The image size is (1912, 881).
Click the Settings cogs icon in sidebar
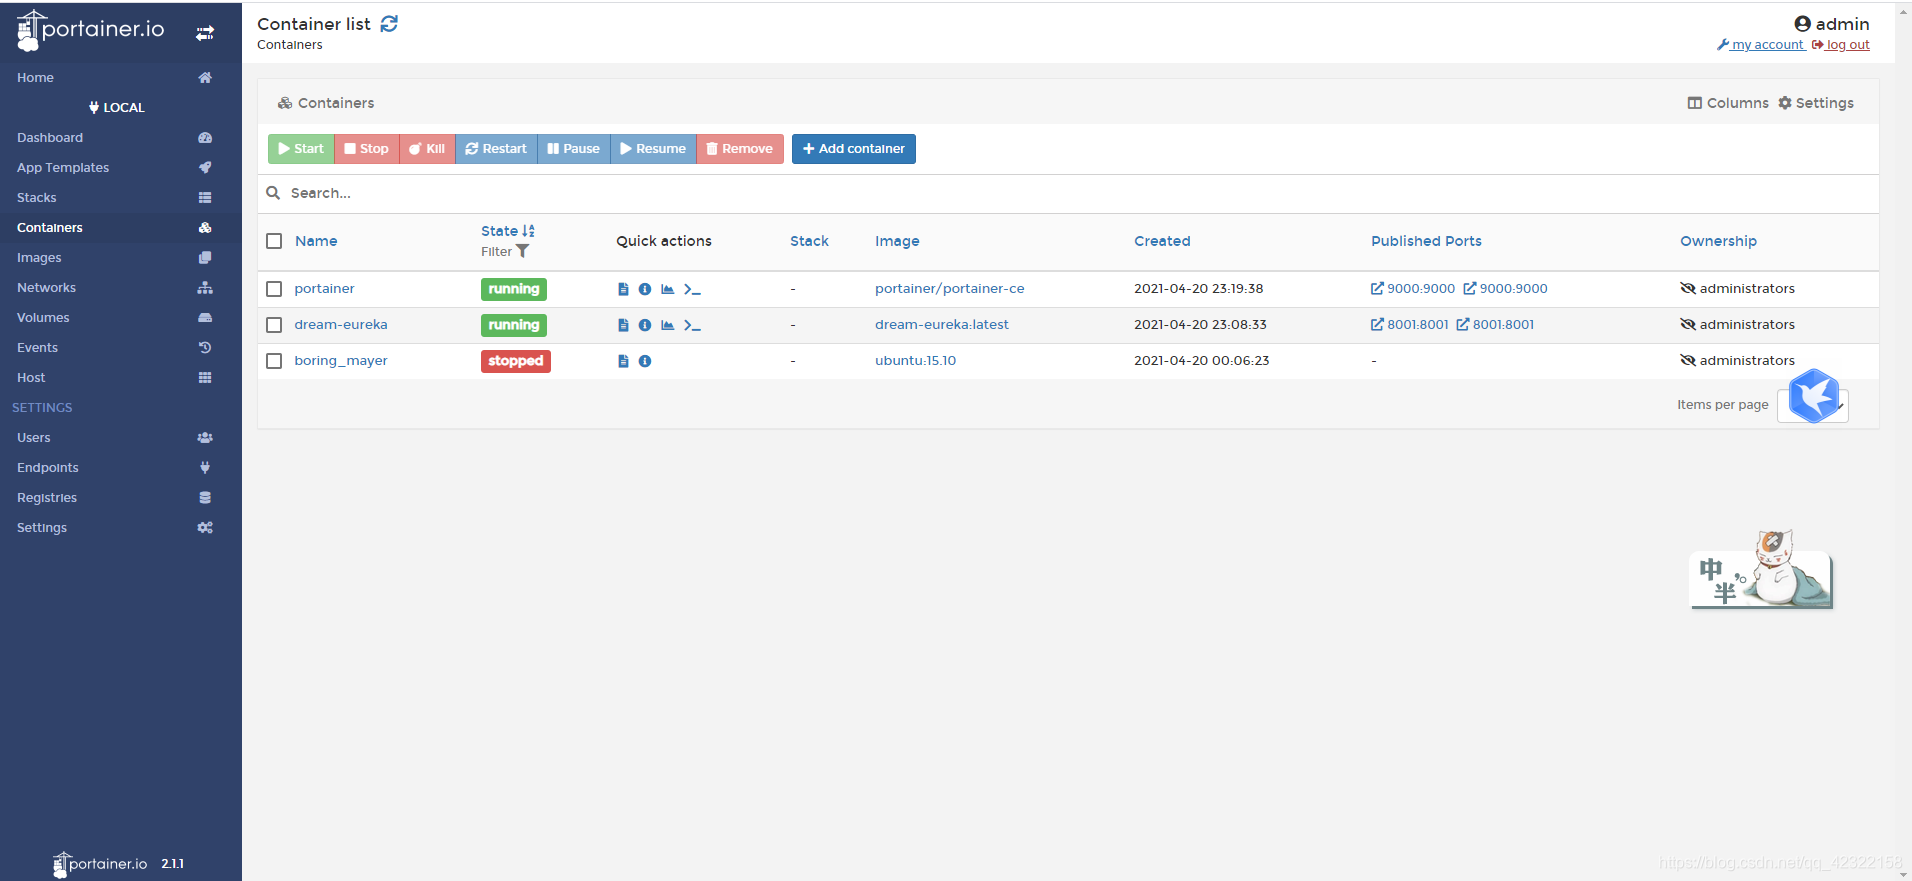(205, 527)
